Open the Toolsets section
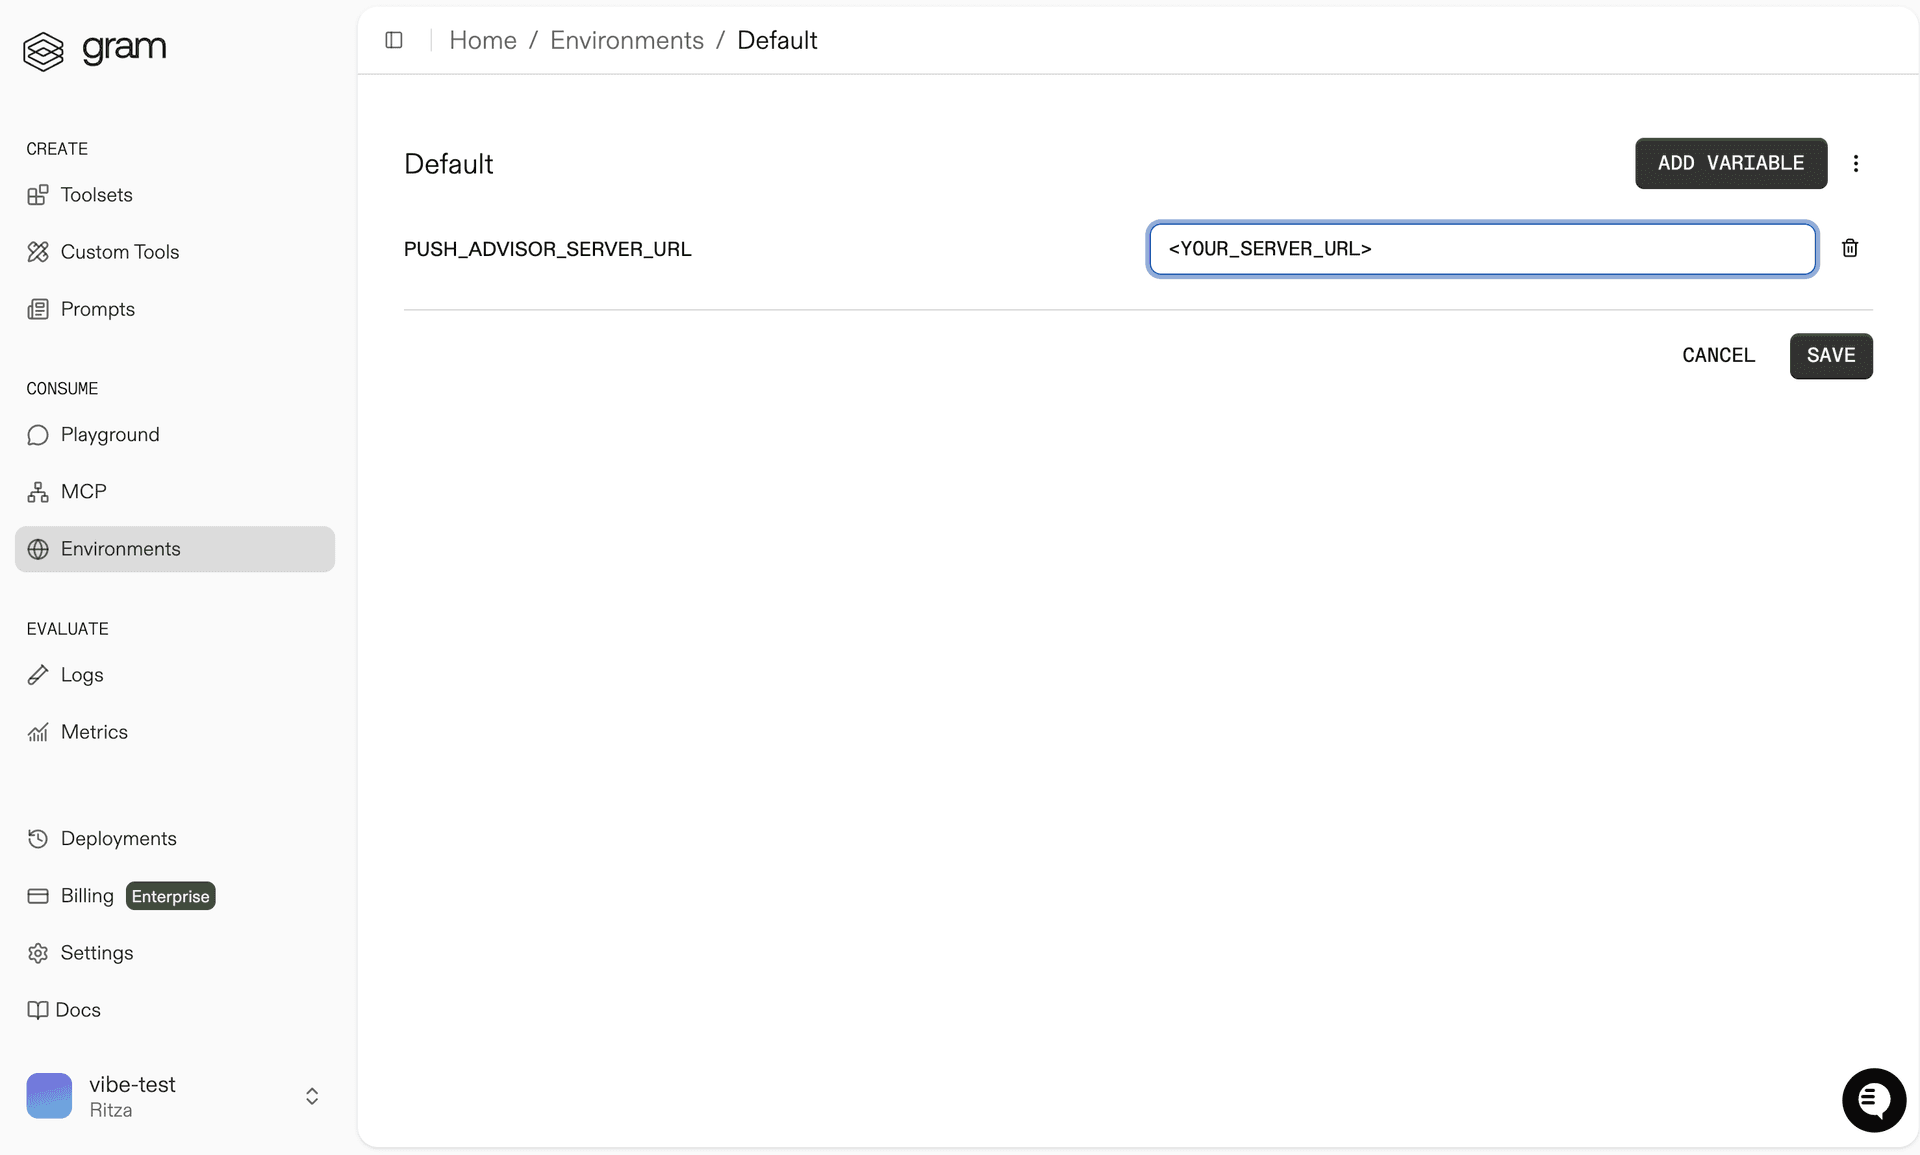This screenshot has width=1920, height=1155. coord(96,195)
